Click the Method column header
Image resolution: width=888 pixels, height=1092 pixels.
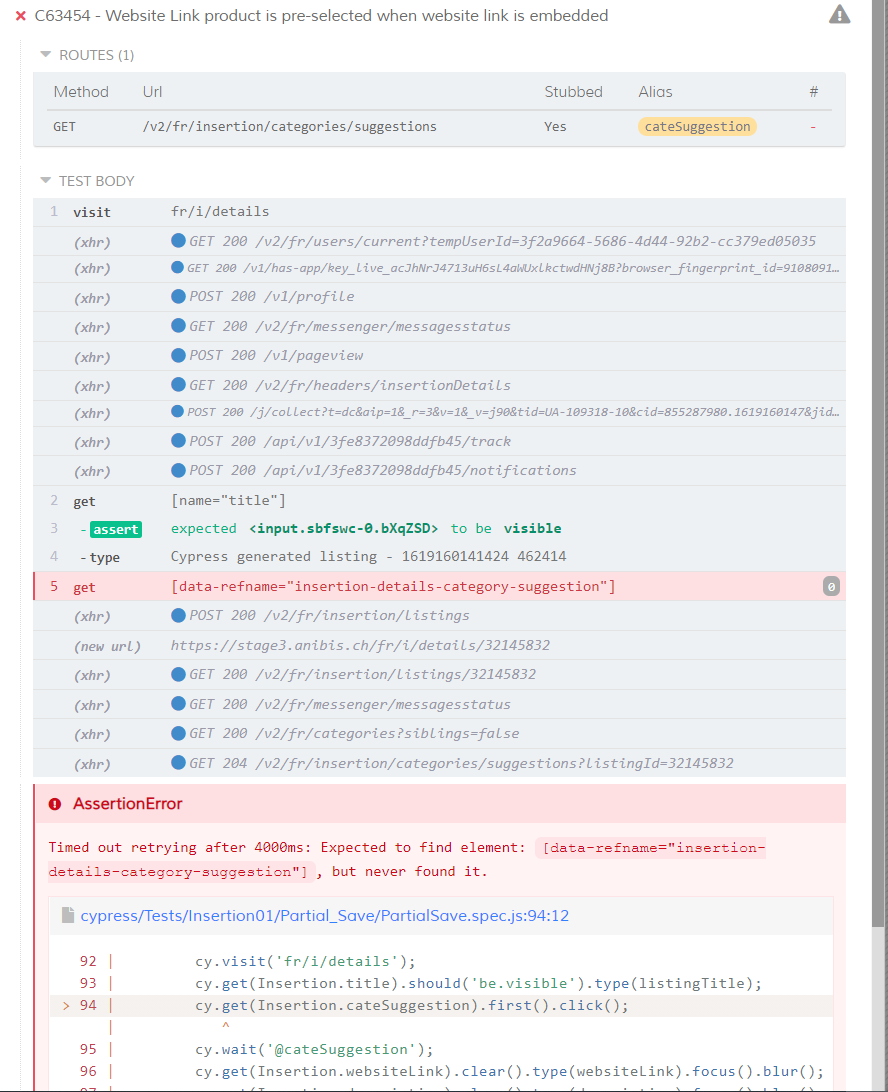point(81,91)
